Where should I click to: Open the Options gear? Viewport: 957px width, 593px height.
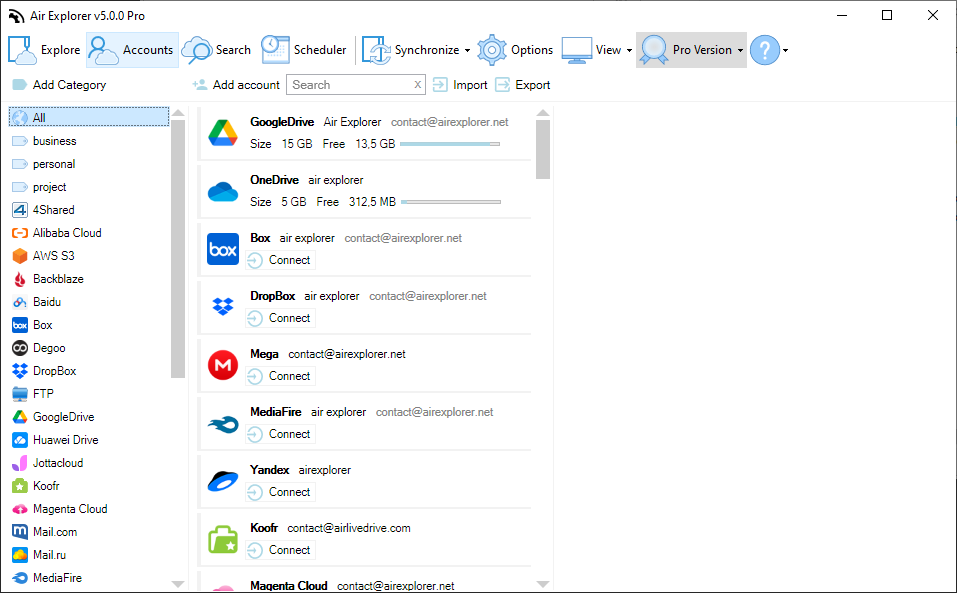(x=515, y=50)
